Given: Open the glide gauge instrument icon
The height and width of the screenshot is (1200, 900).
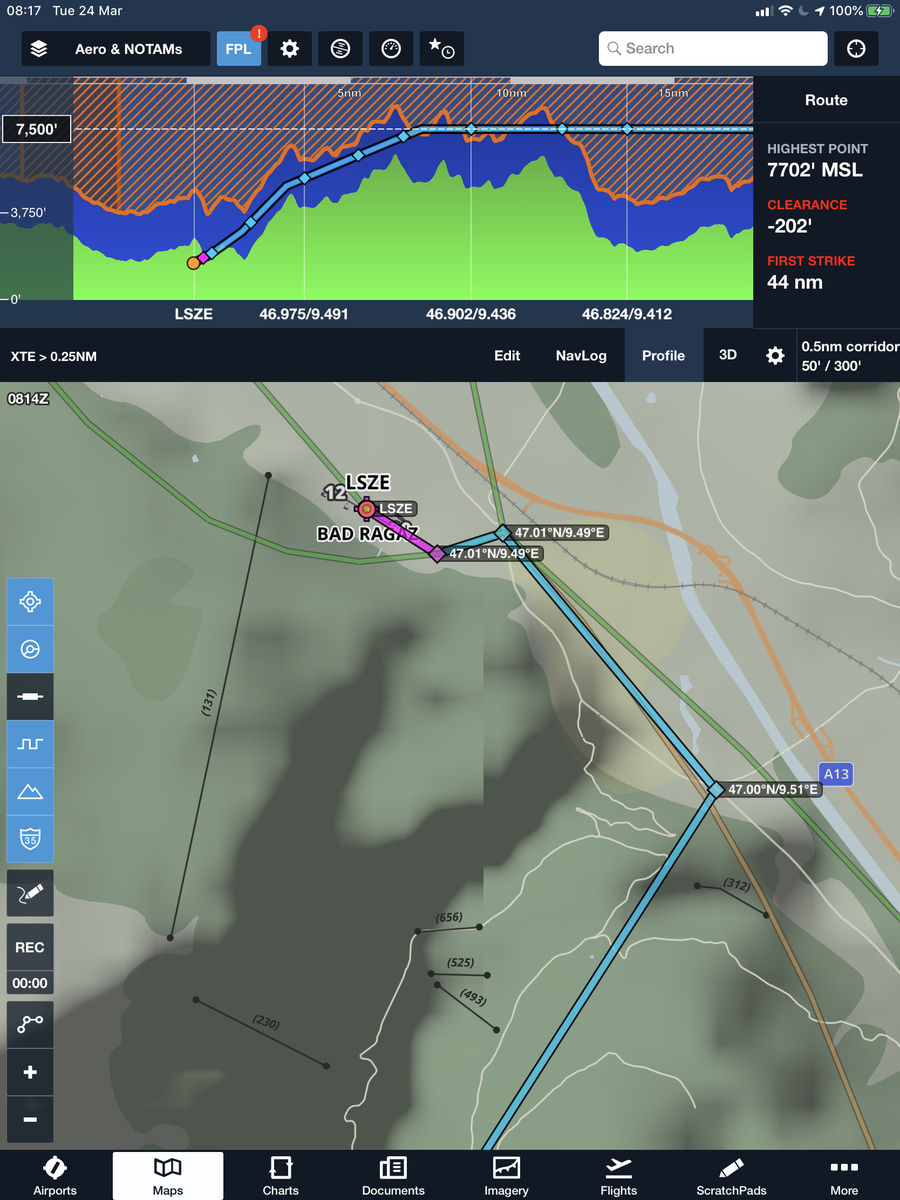Looking at the screenshot, I should [x=391, y=48].
